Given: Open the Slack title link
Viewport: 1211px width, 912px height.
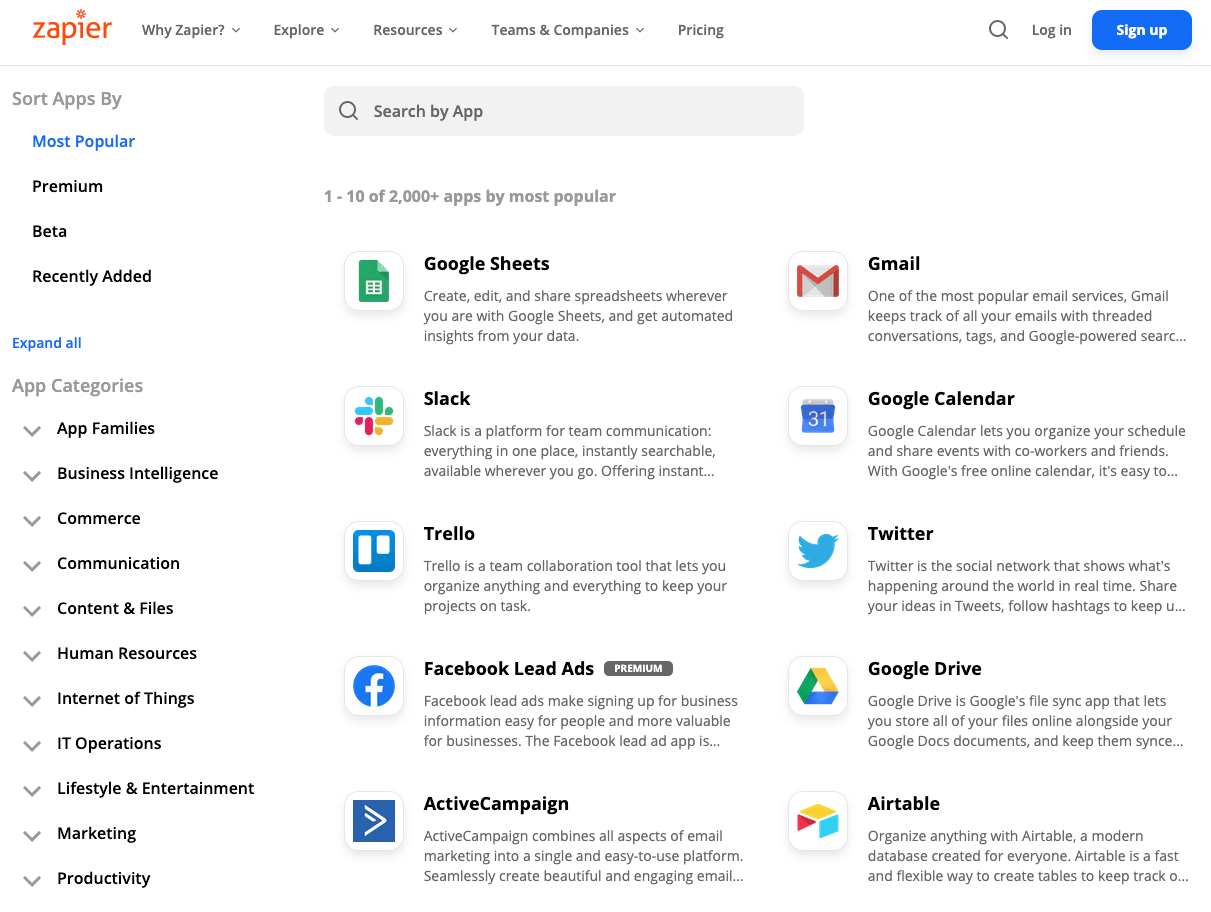Looking at the screenshot, I should pos(447,399).
